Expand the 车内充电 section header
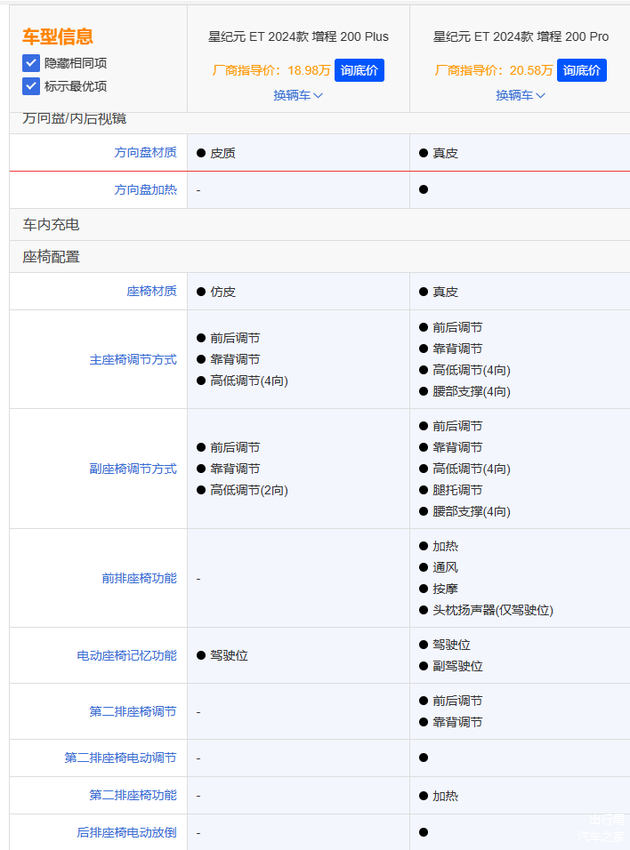Image resolution: width=630 pixels, height=850 pixels. [x=51, y=225]
